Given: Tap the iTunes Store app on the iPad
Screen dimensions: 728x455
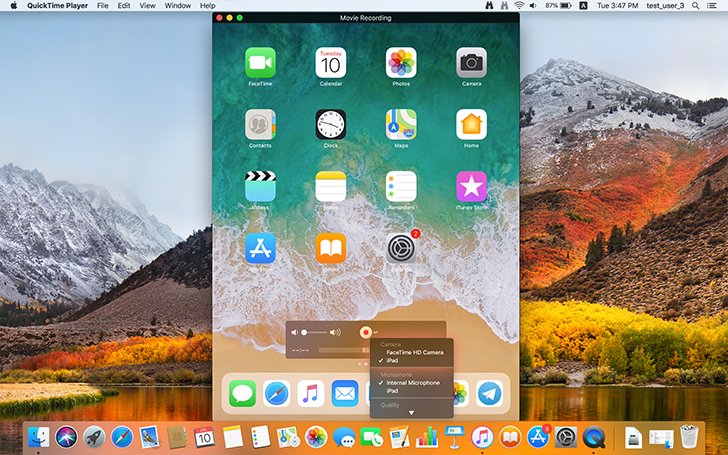Looking at the screenshot, I should 471,187.
